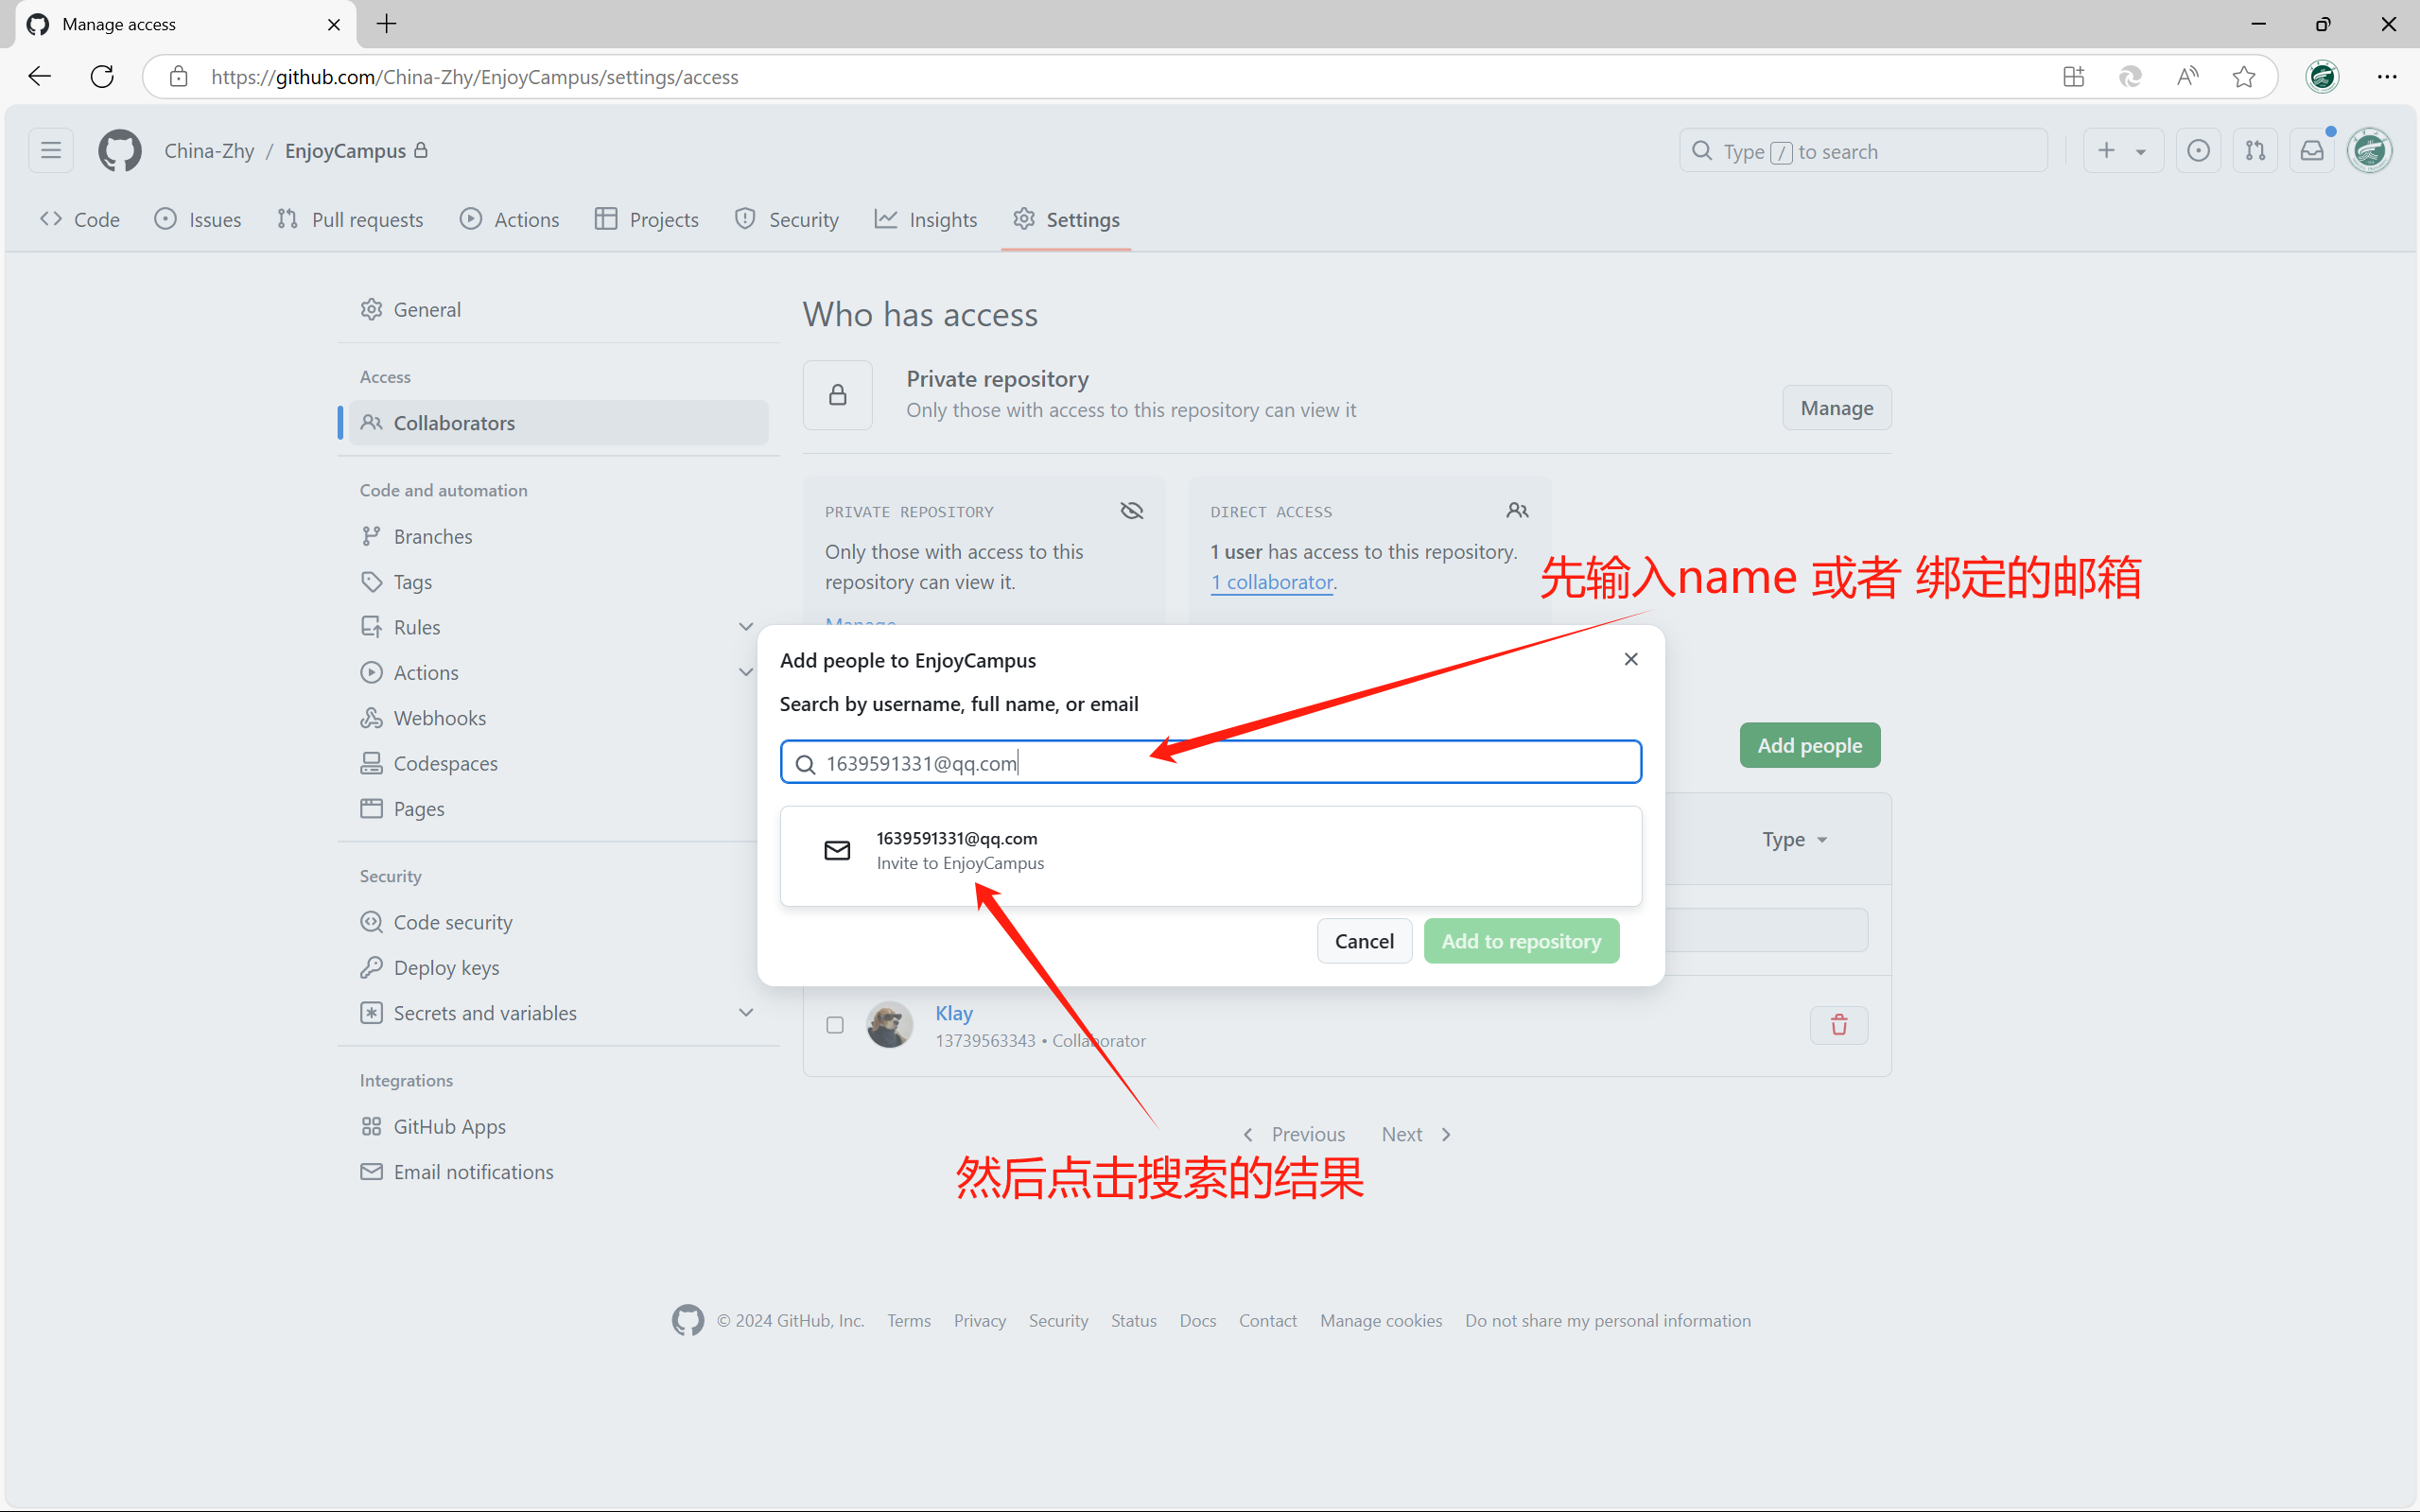Open browser settings ellipsis menu
2420x1512 pixels.
click(x=2387, y=76)
